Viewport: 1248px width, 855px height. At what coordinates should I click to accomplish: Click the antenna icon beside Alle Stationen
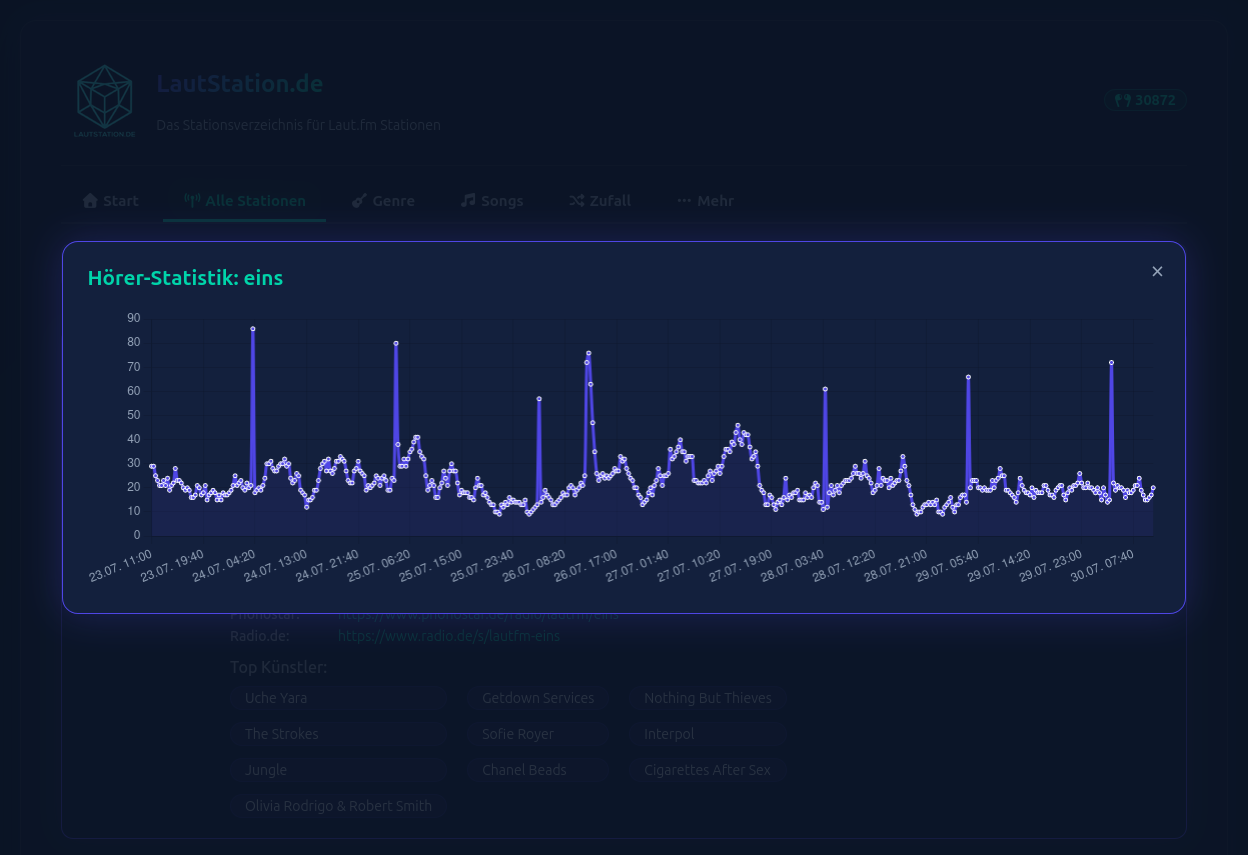coord(192,200)
